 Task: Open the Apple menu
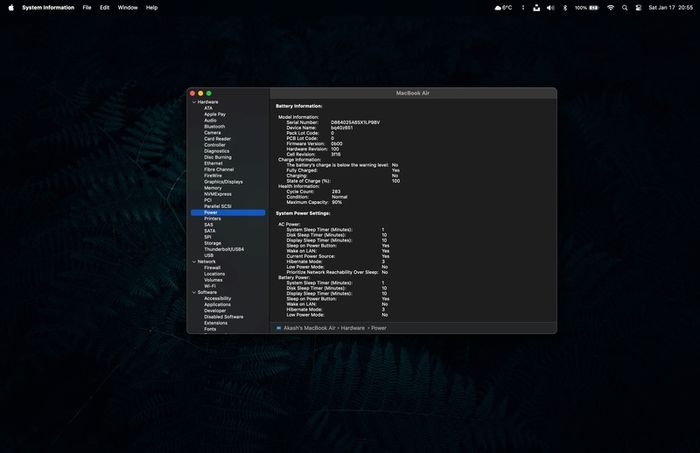11,8
